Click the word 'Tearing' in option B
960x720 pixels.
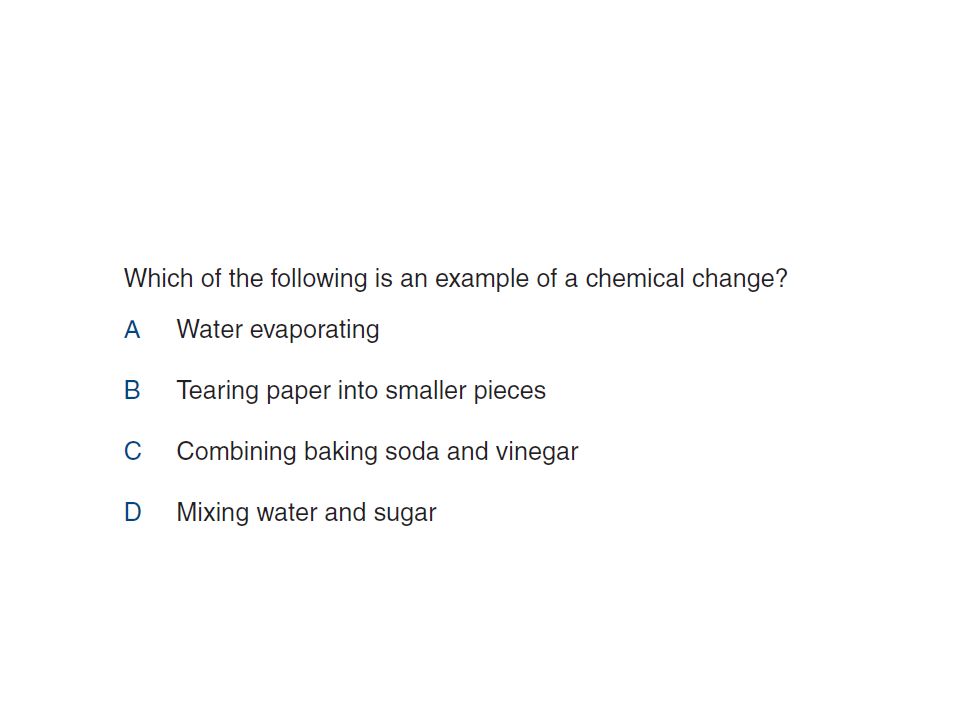click(218, 391)
